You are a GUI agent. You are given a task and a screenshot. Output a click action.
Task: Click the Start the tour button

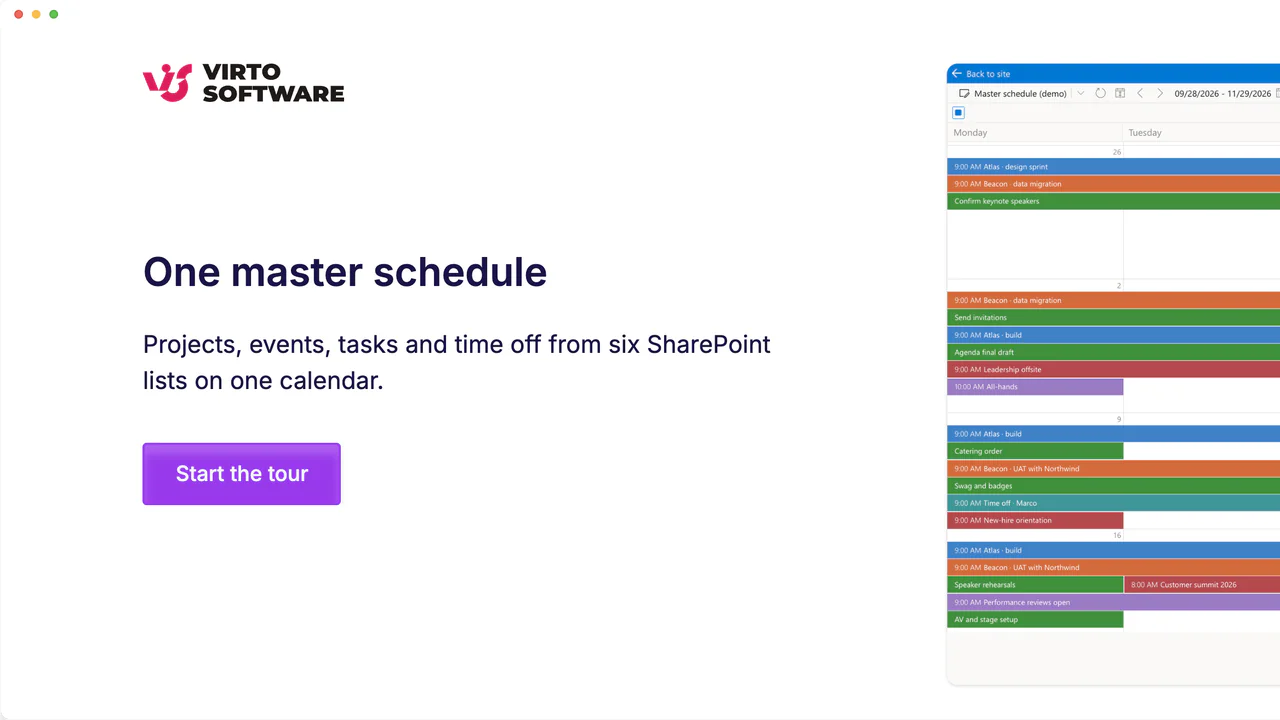point(242,474)
